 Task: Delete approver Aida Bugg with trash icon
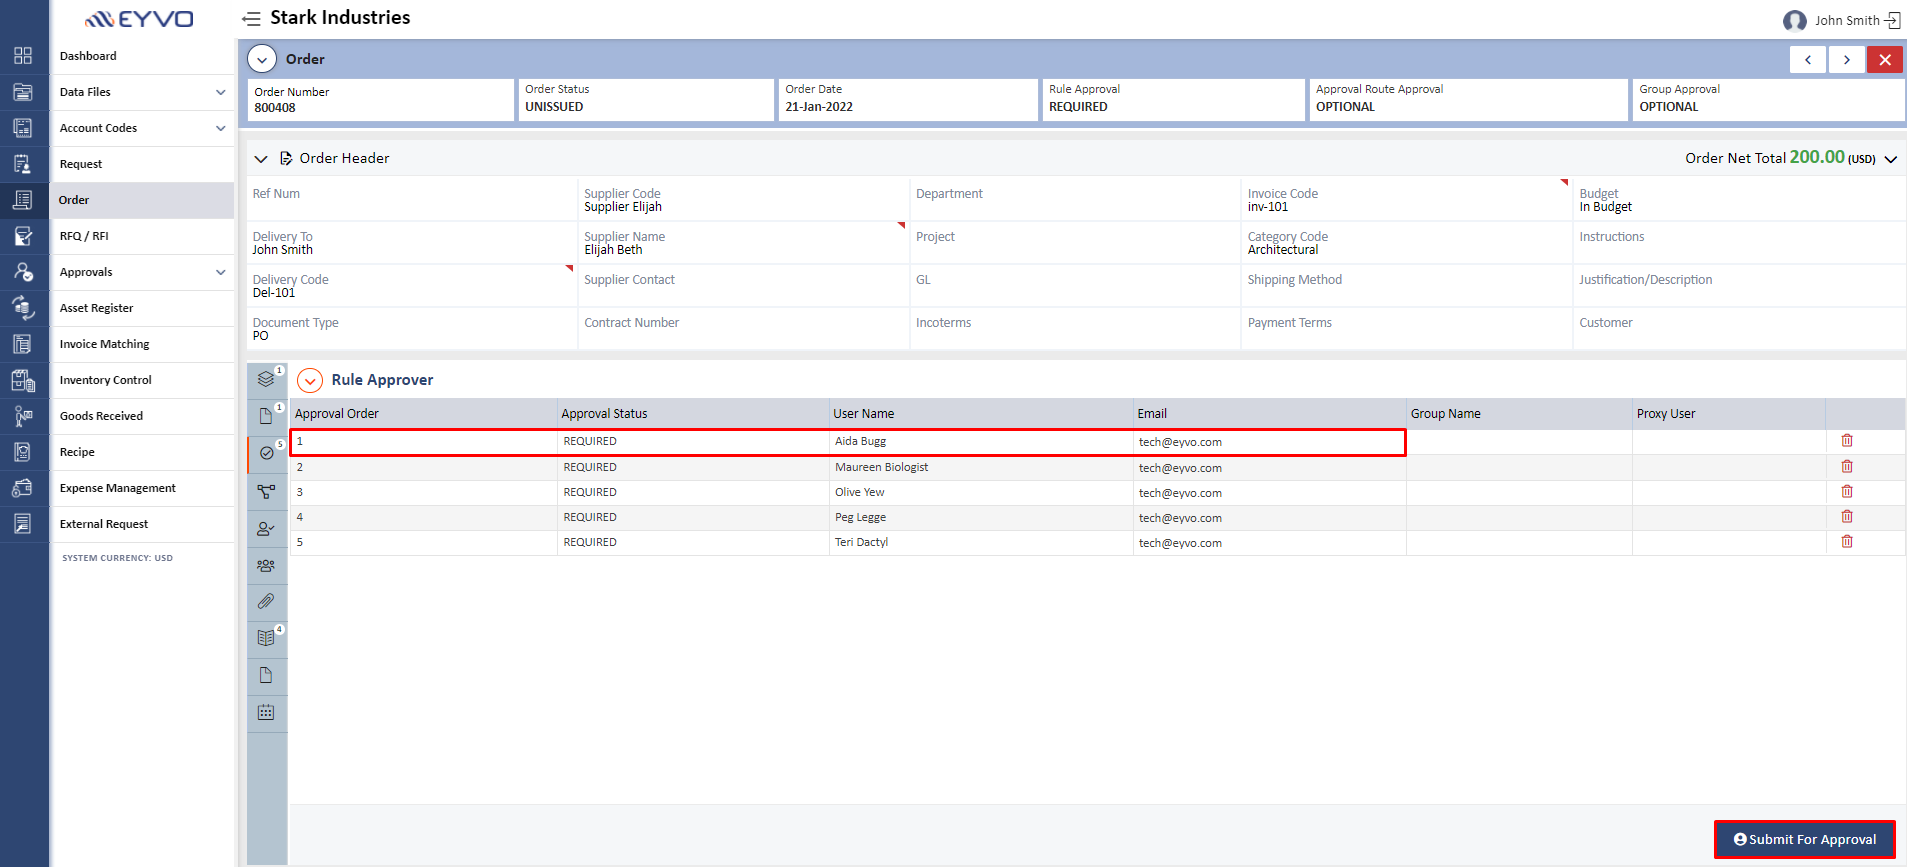pos(1847,441)
